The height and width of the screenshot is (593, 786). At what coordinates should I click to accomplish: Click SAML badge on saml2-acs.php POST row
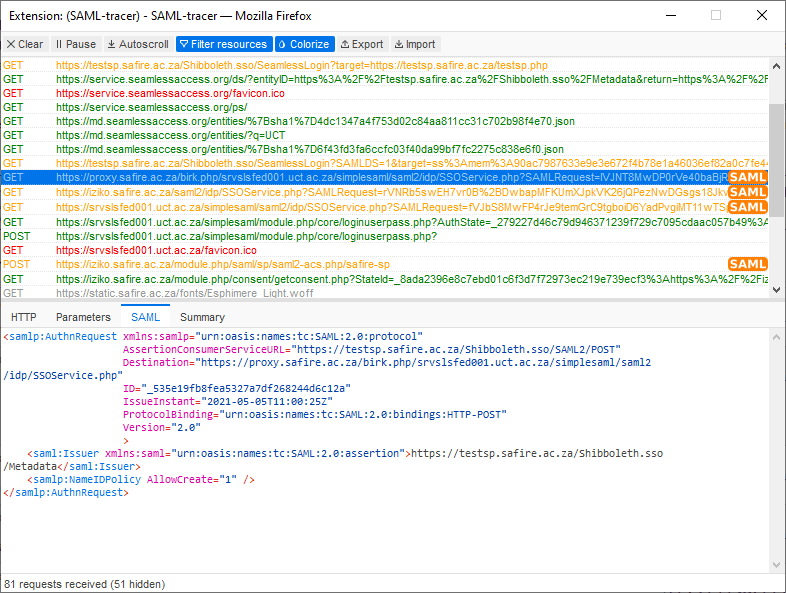pos(747,264)
